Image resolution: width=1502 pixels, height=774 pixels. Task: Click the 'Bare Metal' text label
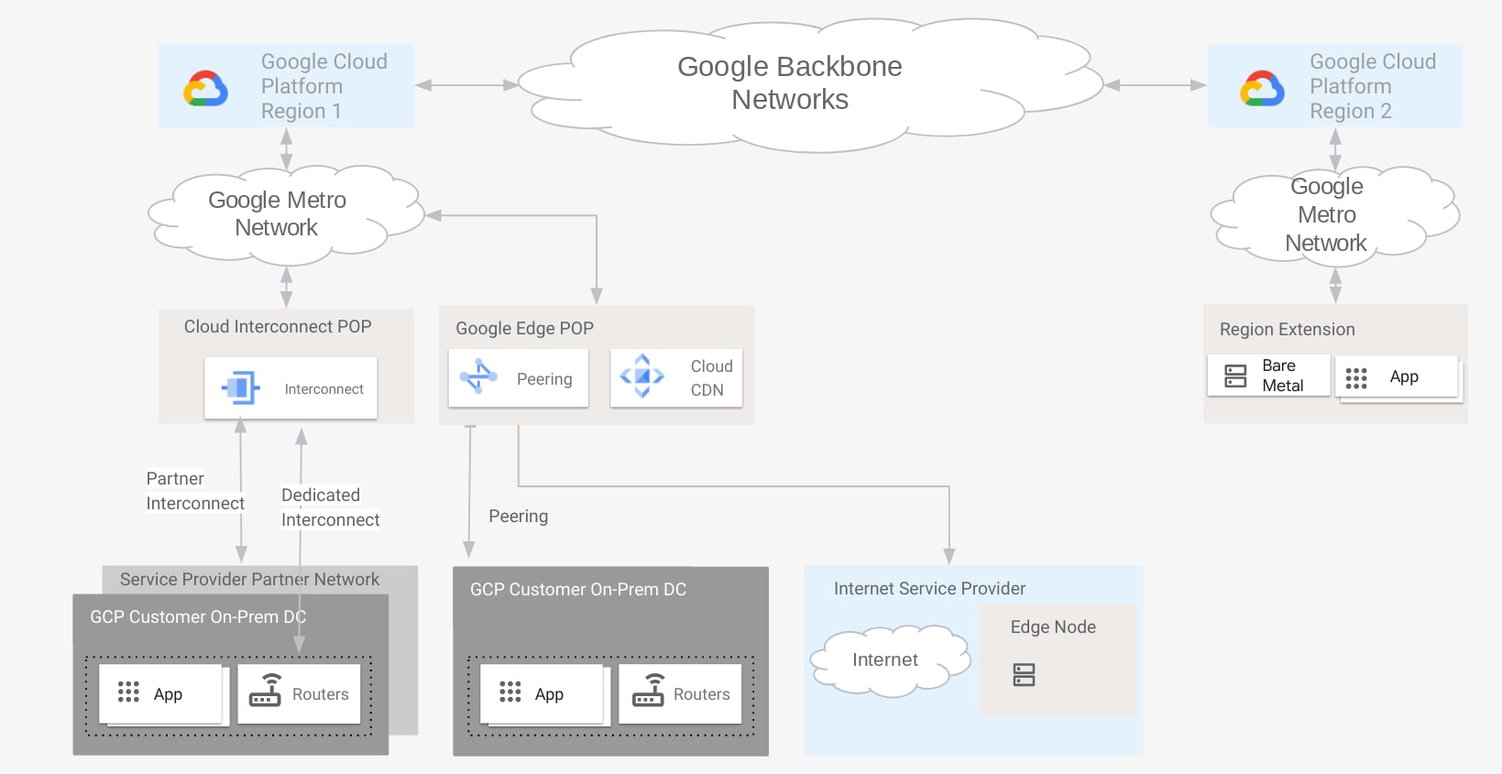coord(1282,375)
